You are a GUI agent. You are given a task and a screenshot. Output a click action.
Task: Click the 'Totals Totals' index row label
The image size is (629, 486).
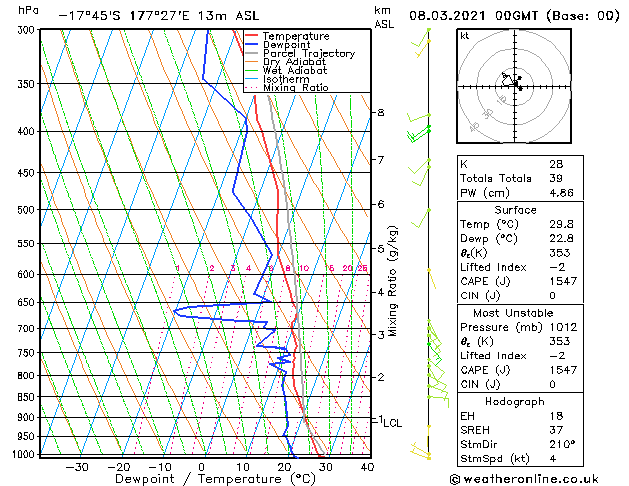pos(495,178)
